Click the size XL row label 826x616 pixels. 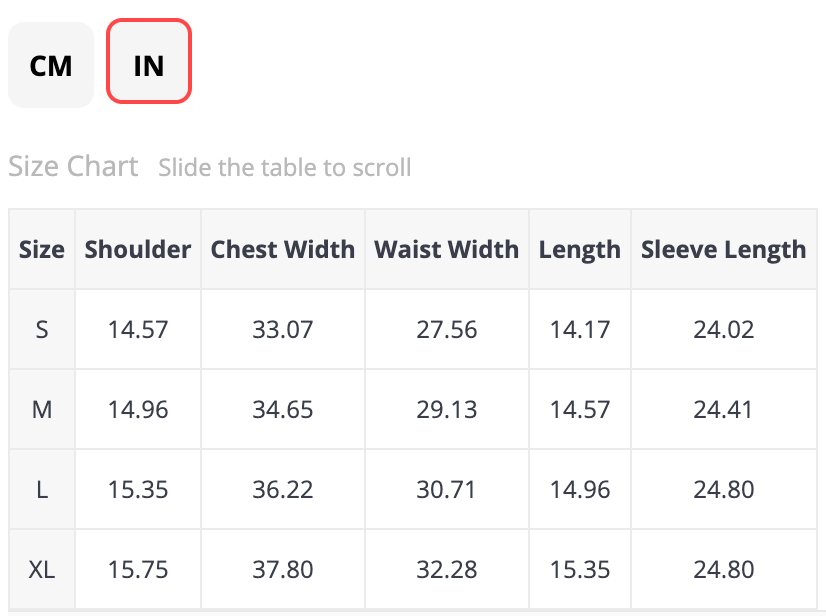pyautogui.click(x=42, y=570)
